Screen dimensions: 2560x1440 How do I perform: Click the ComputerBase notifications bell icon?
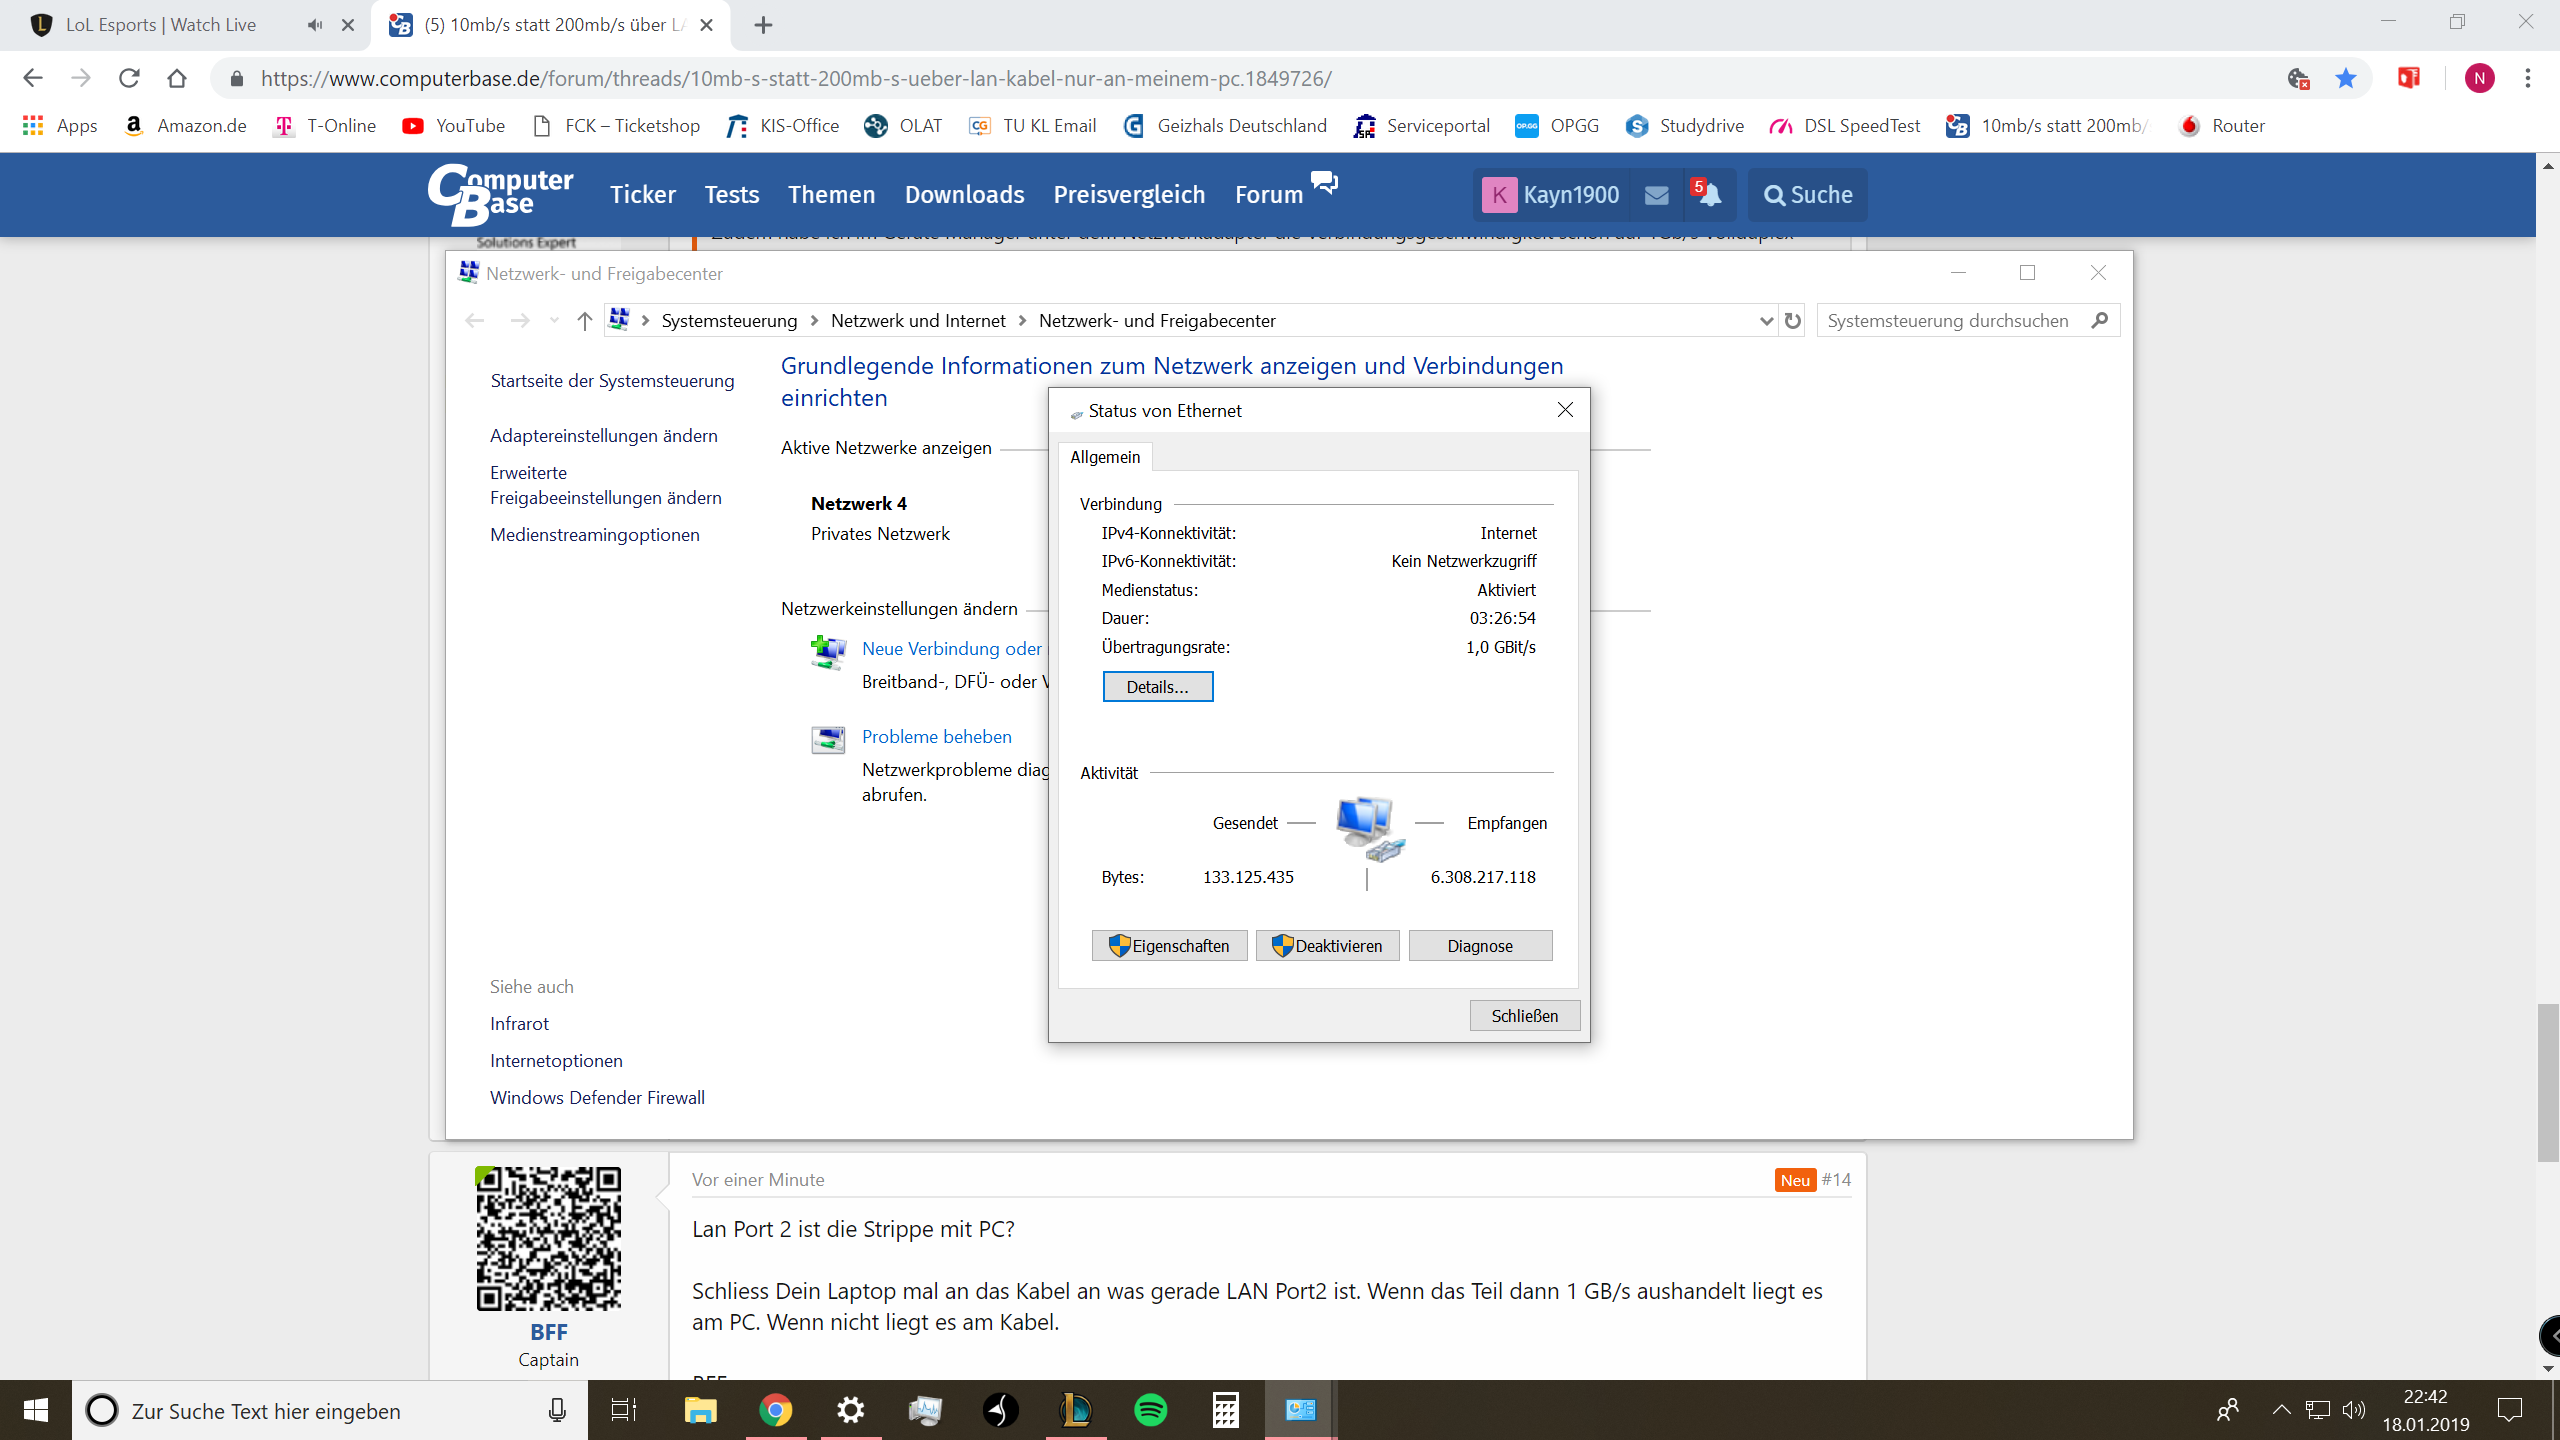click(1709, 195)
